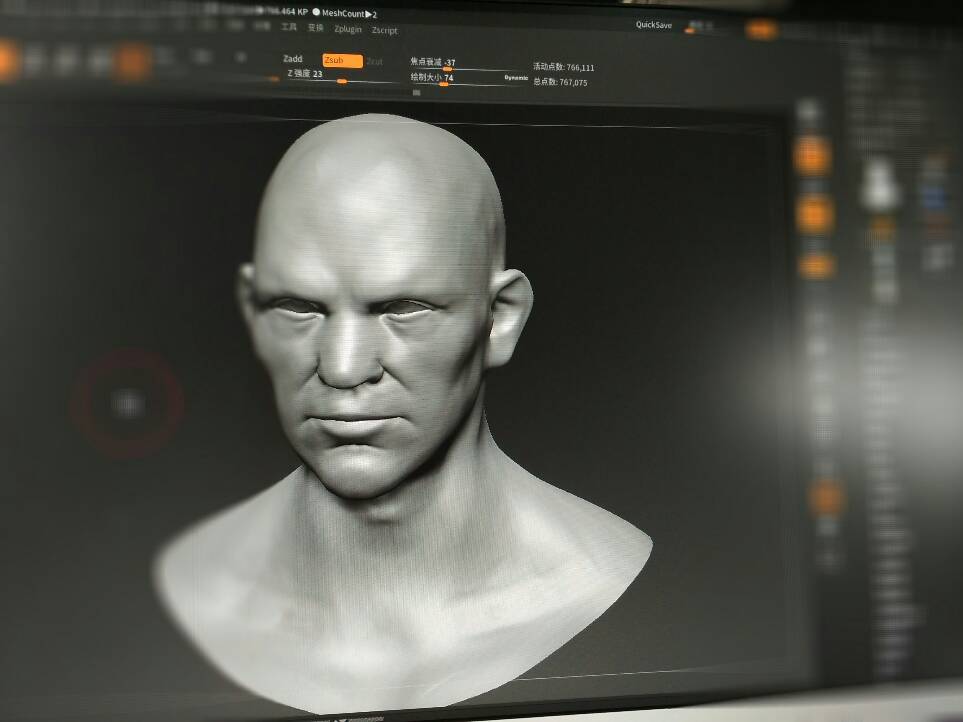Click the MeshCount readout in title bar
The image size is (963, 722).
[345, 13]
